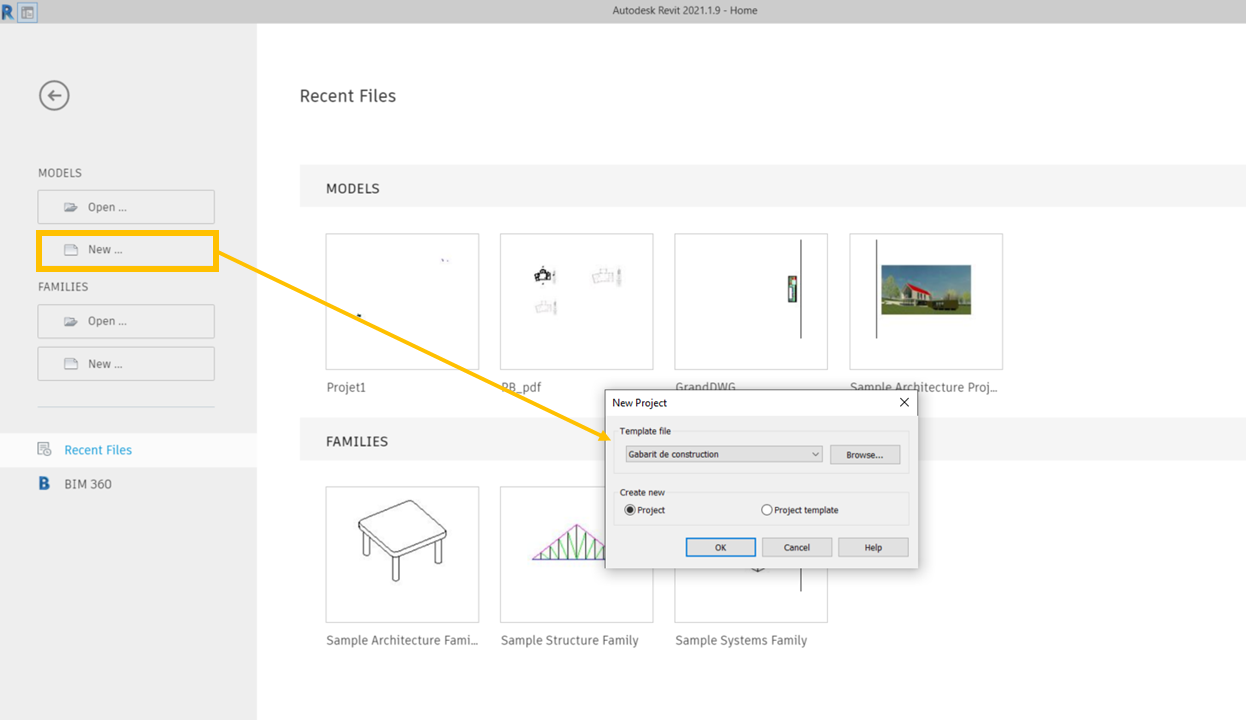This screenshot has width=1246, height=720.
Task: Click the 'Projet1' file name
Action: tap(347, 387)
